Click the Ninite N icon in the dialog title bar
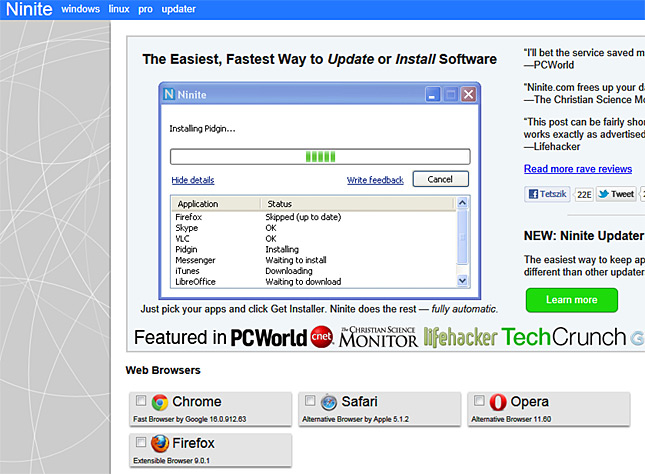Screen dimensions: 645x474 [x=169, y=94]
